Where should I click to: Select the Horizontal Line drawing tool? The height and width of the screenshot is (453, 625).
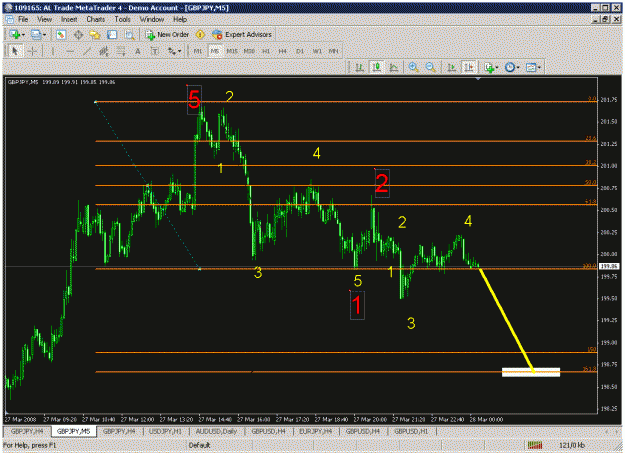[x=70, y=51]
